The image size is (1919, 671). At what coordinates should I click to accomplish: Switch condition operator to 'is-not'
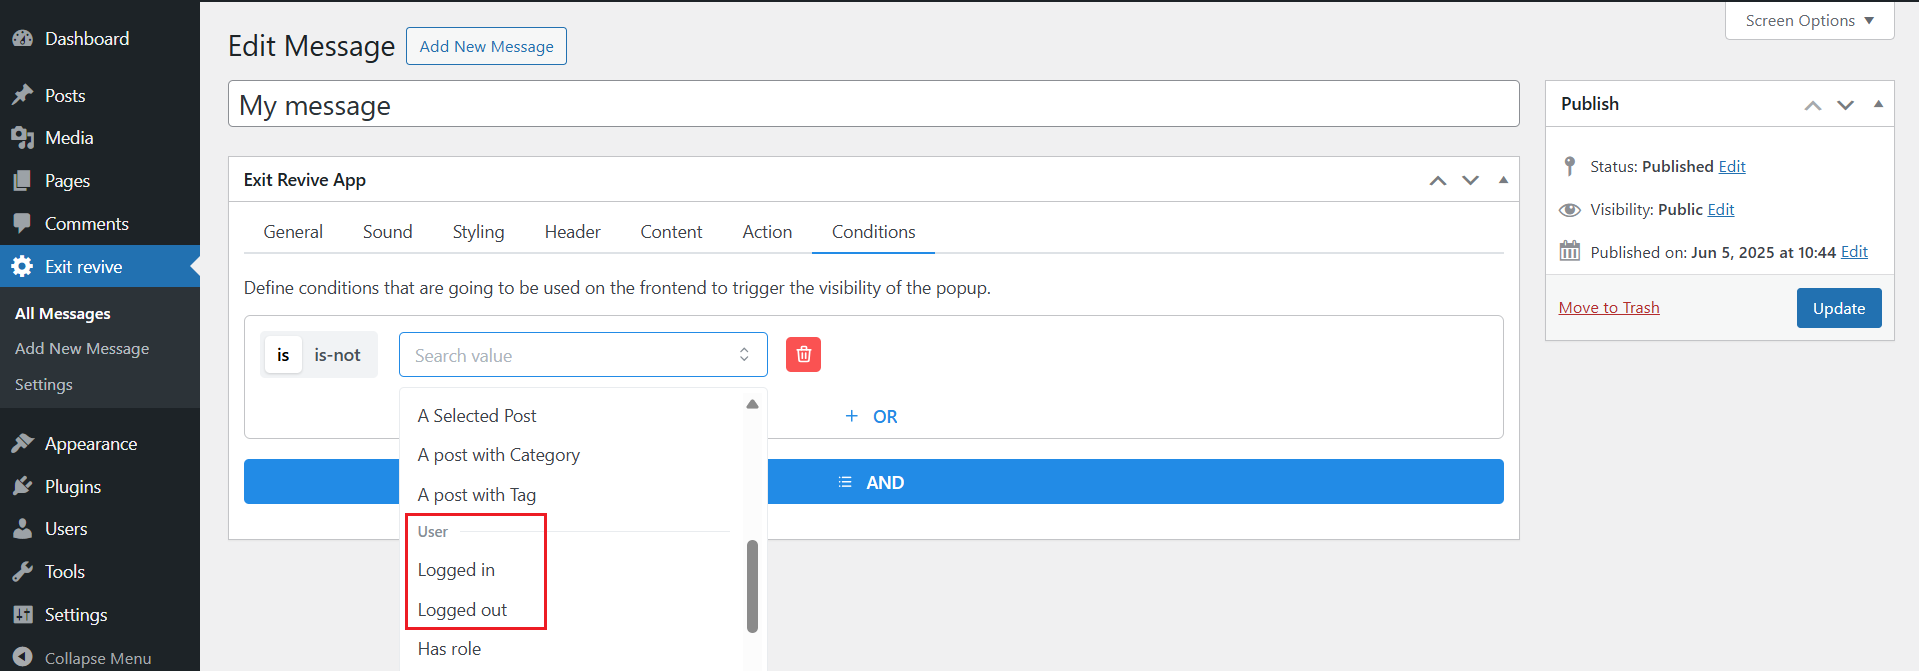click(x=337, y=355)
